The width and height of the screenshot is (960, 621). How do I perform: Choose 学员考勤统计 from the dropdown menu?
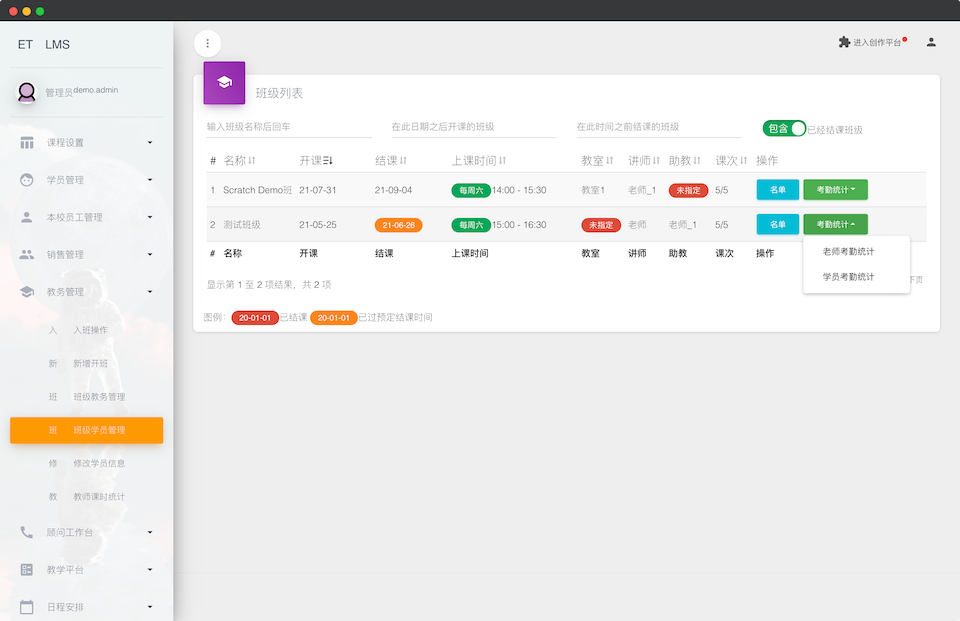click(848, 276)
